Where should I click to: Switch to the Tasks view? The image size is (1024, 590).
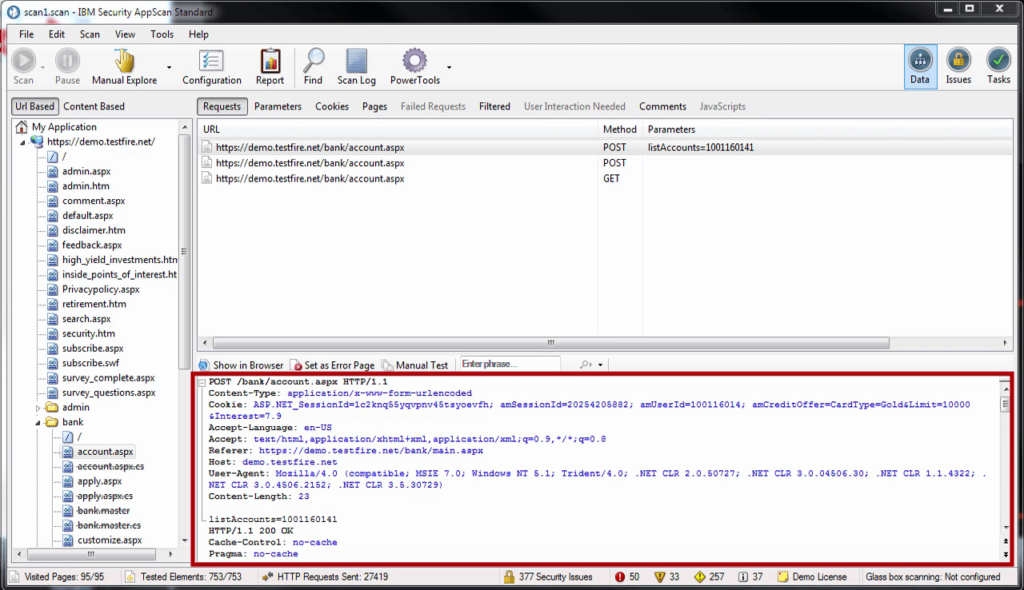point(998,65)
